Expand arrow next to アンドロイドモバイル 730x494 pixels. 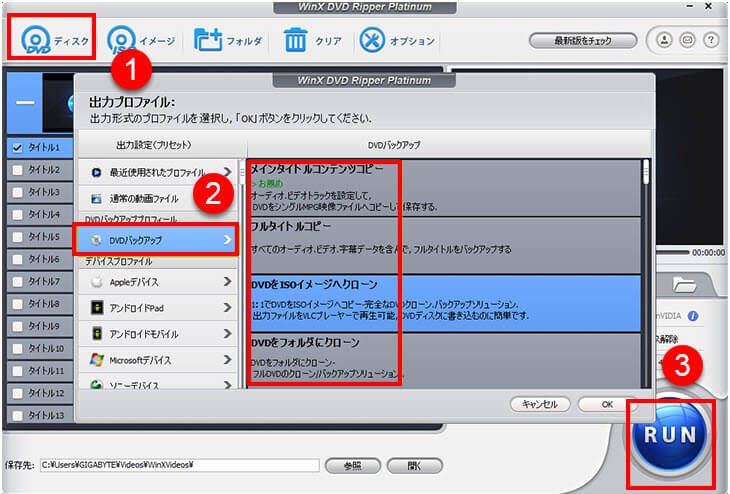(x=227, y=334)
